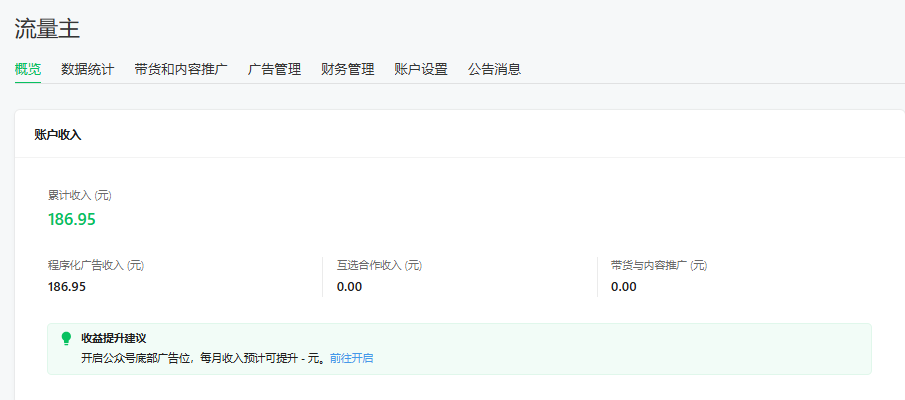Select the 广告管理 tab

coord(274,69)
